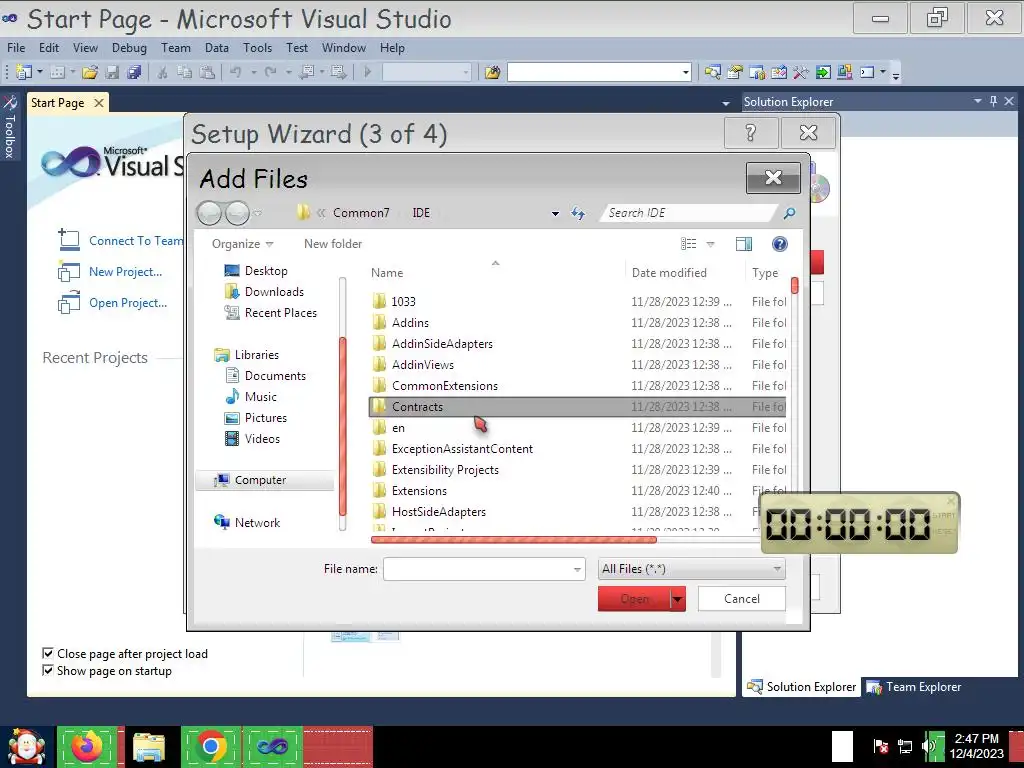Open File Explorer from the taskbar
Screen dimensions: 1024x768
[149, 747]
